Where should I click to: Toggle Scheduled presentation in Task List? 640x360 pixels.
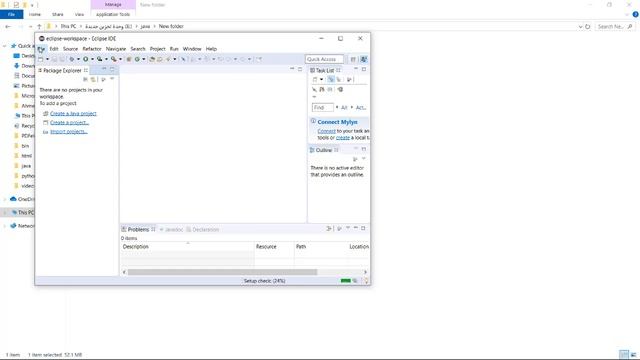click(x=339, y=79)
